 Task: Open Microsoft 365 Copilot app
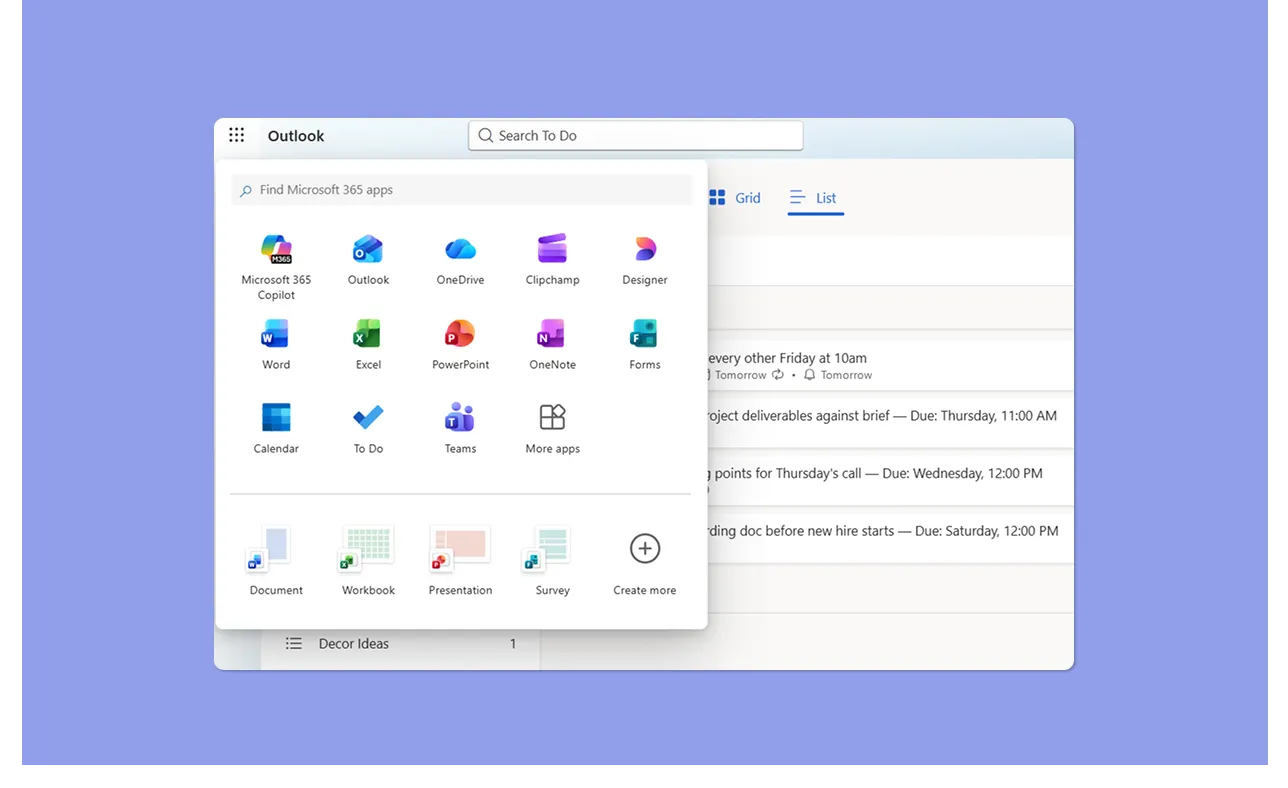(276, 266)
